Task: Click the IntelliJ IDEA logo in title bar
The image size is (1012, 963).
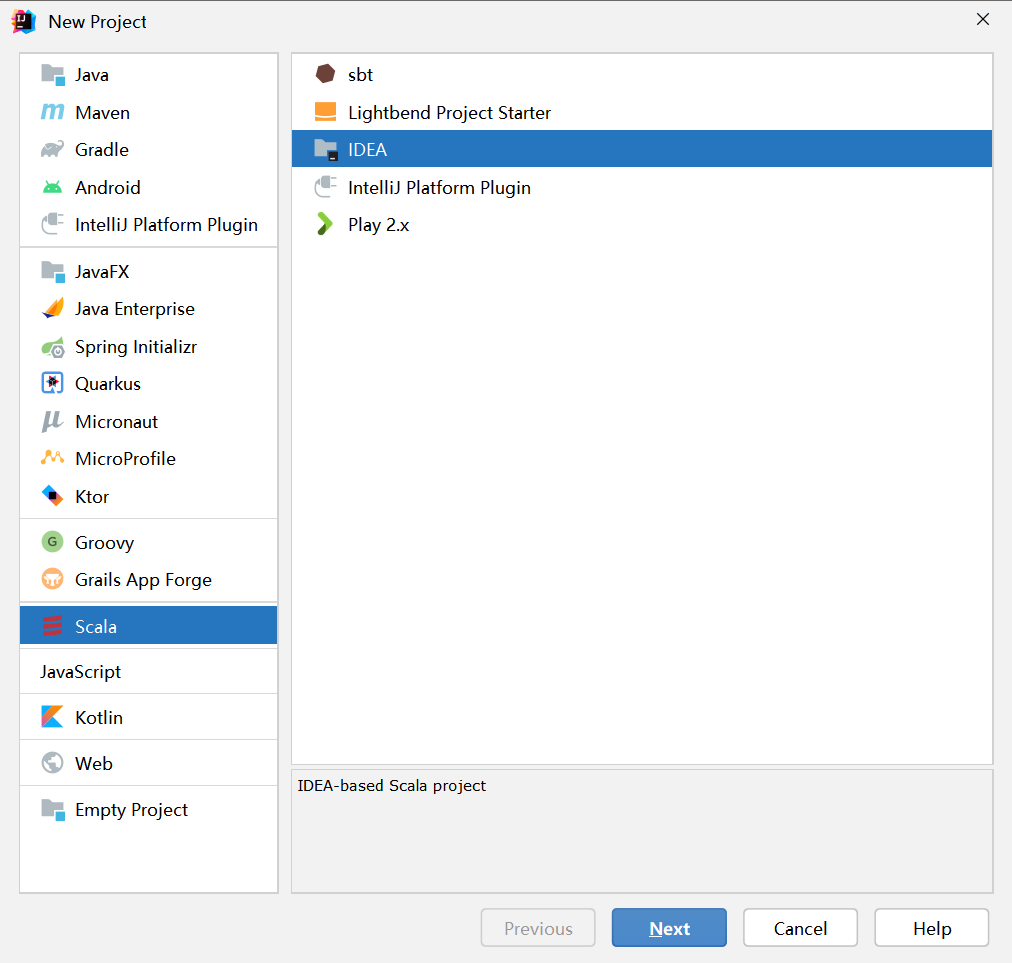Action: [24, 21]
